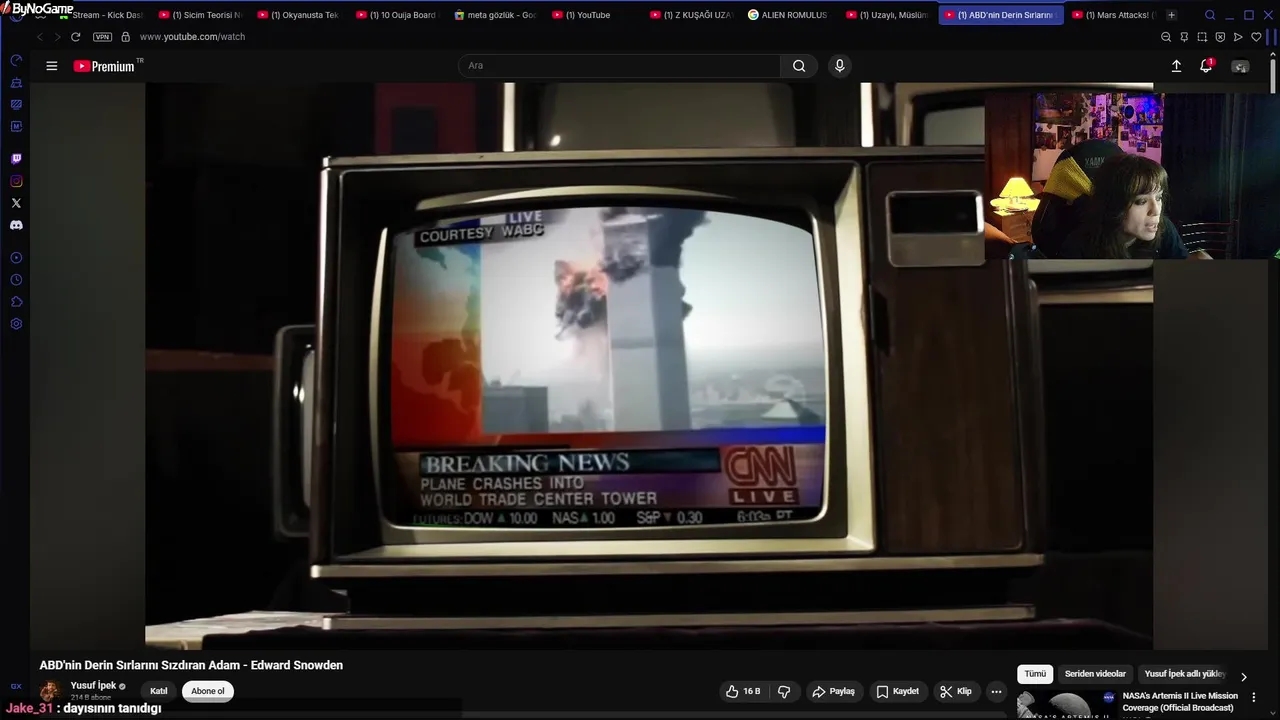Open a new tab with the plus button
This screenshot has width=1280, height=720.
[1171, 15]
